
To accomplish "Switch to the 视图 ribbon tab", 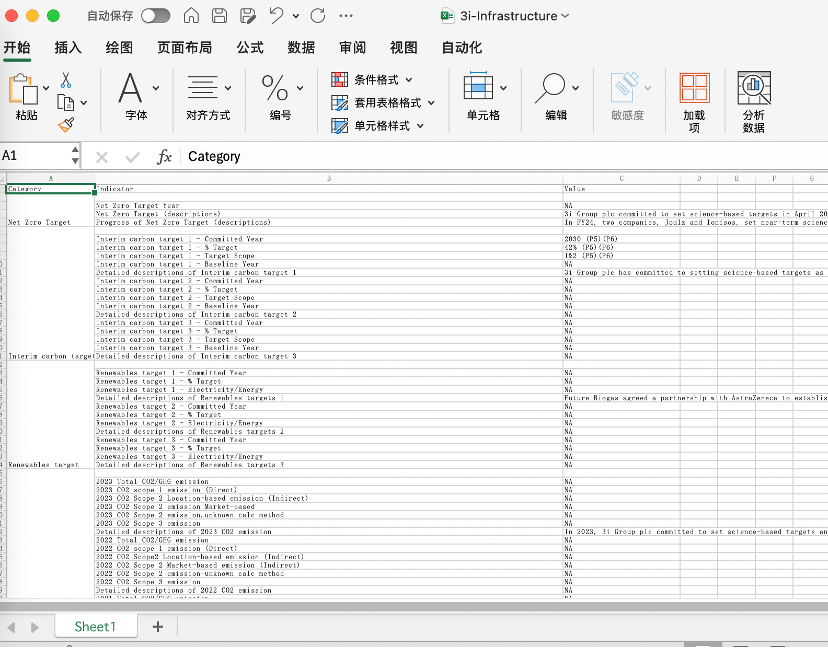I will coord(403,48).
